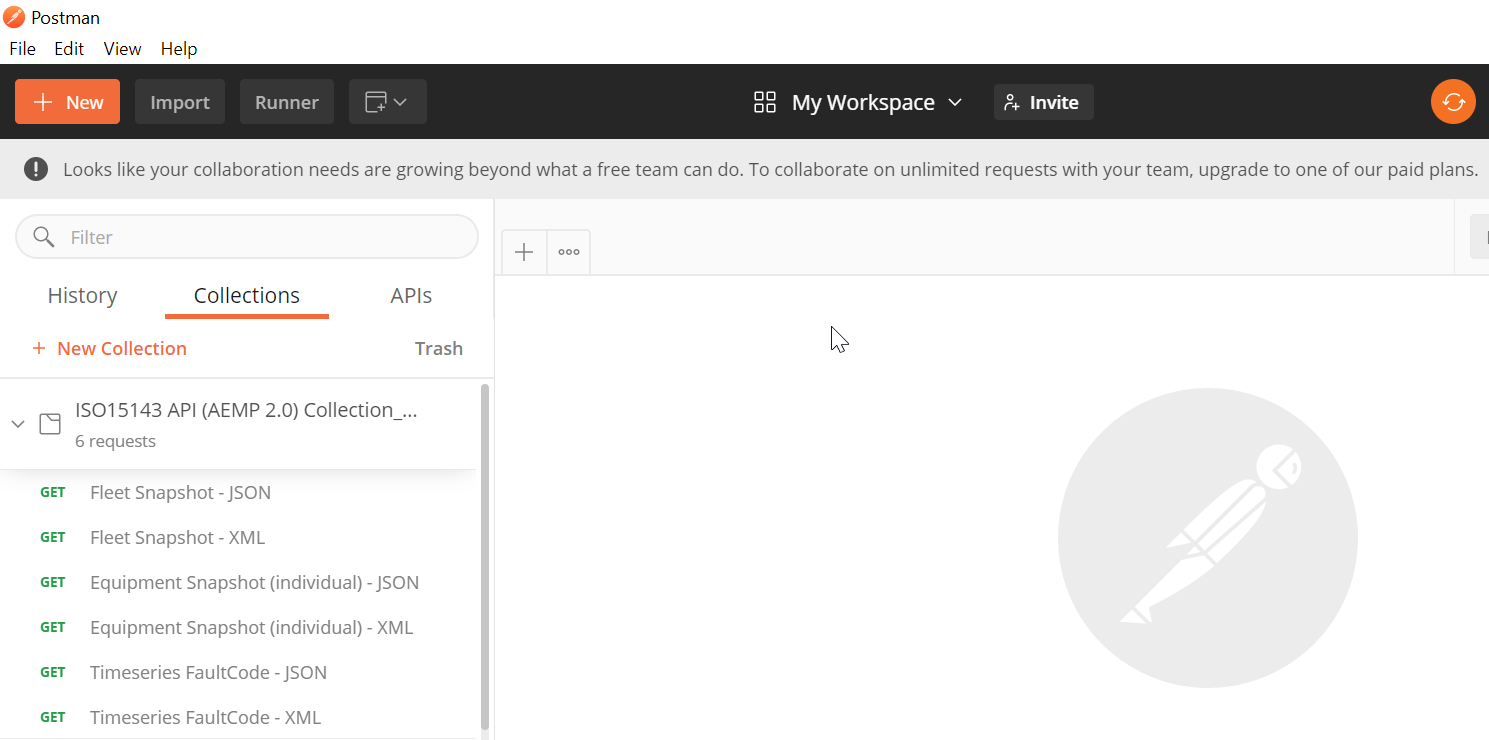The width and height of the screenshot is (1489, 740).
Task: Open the Help menu
Action: point(179,49)
